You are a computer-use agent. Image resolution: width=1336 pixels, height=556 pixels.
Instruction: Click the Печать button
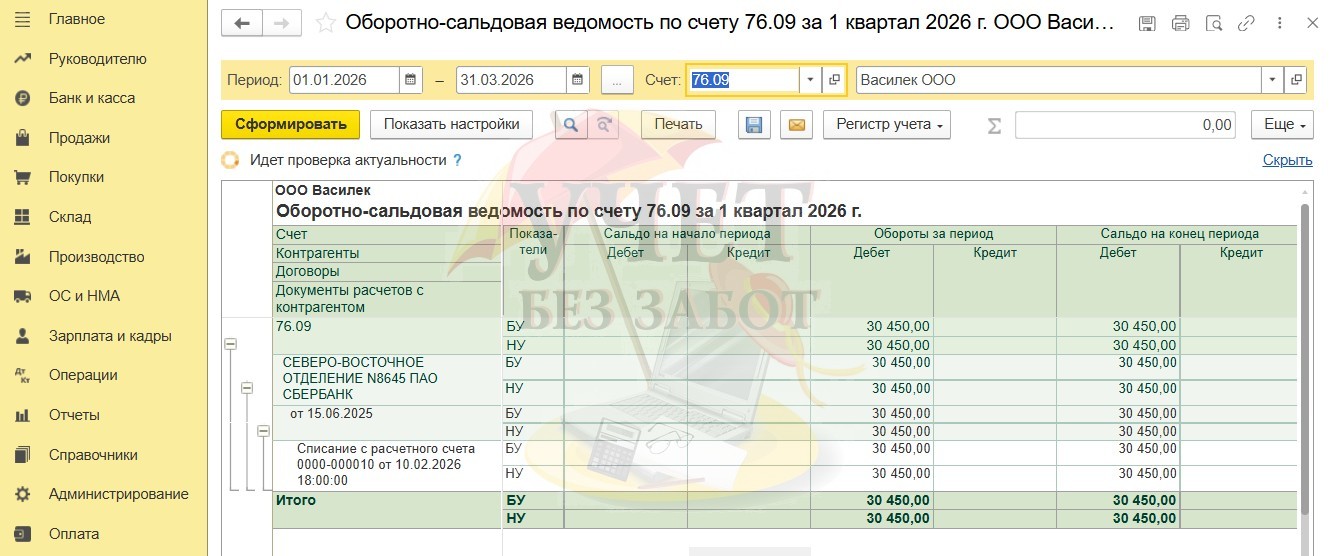678,125
